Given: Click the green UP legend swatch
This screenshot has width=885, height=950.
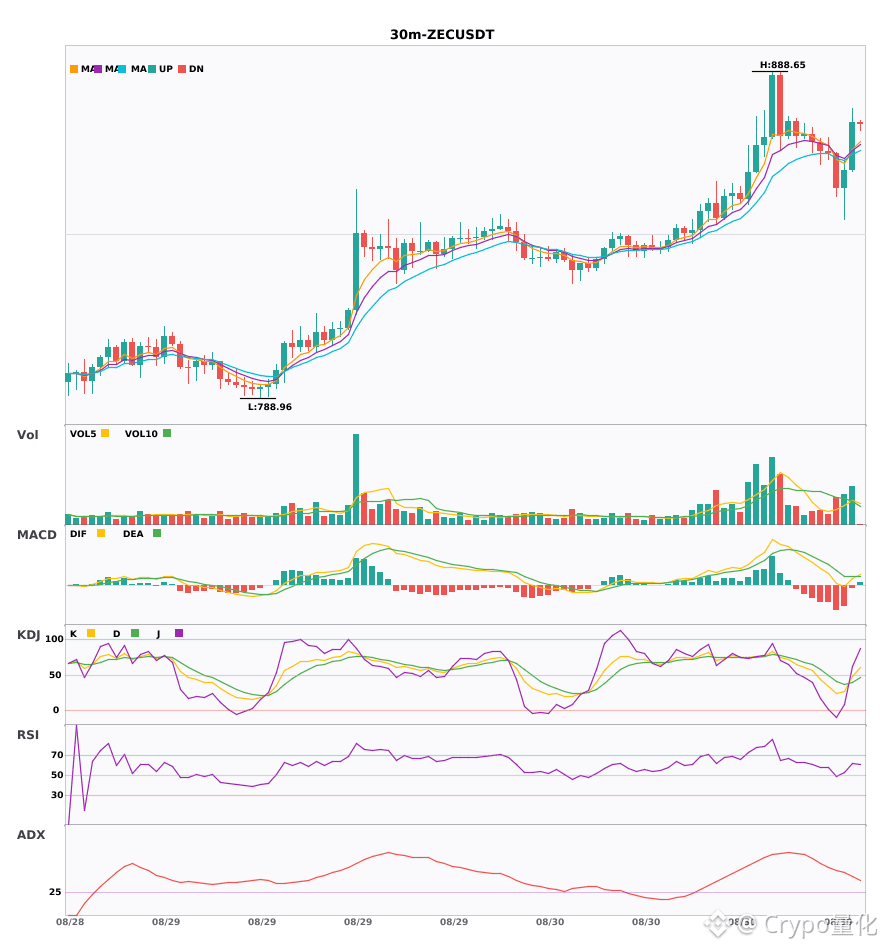Looking at the screenshot, I should [152, 69].
